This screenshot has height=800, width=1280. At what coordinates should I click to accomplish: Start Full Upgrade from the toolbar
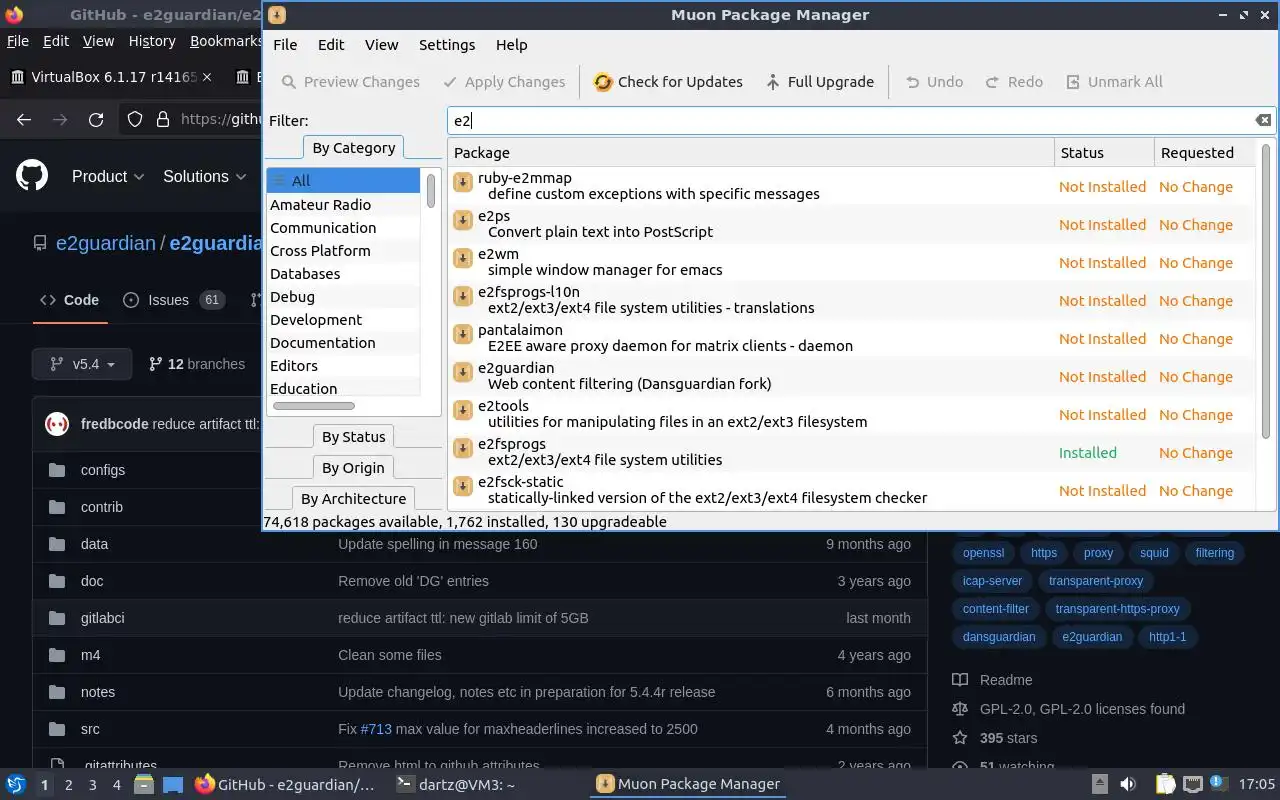click(819, 82)
